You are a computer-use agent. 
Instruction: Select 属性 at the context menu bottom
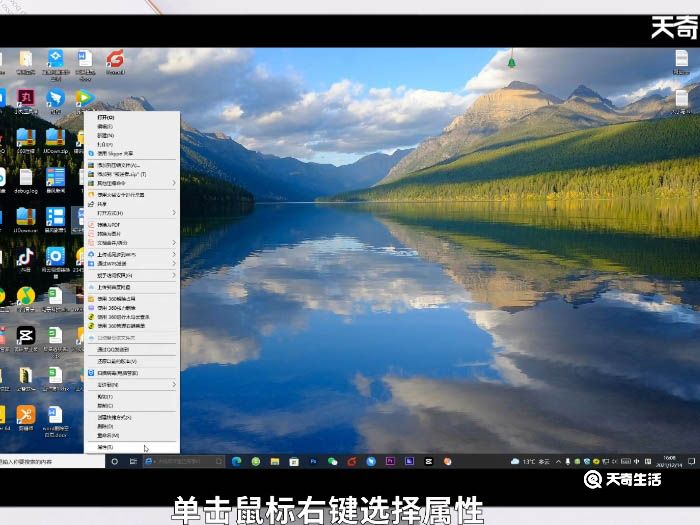(106, 447)
